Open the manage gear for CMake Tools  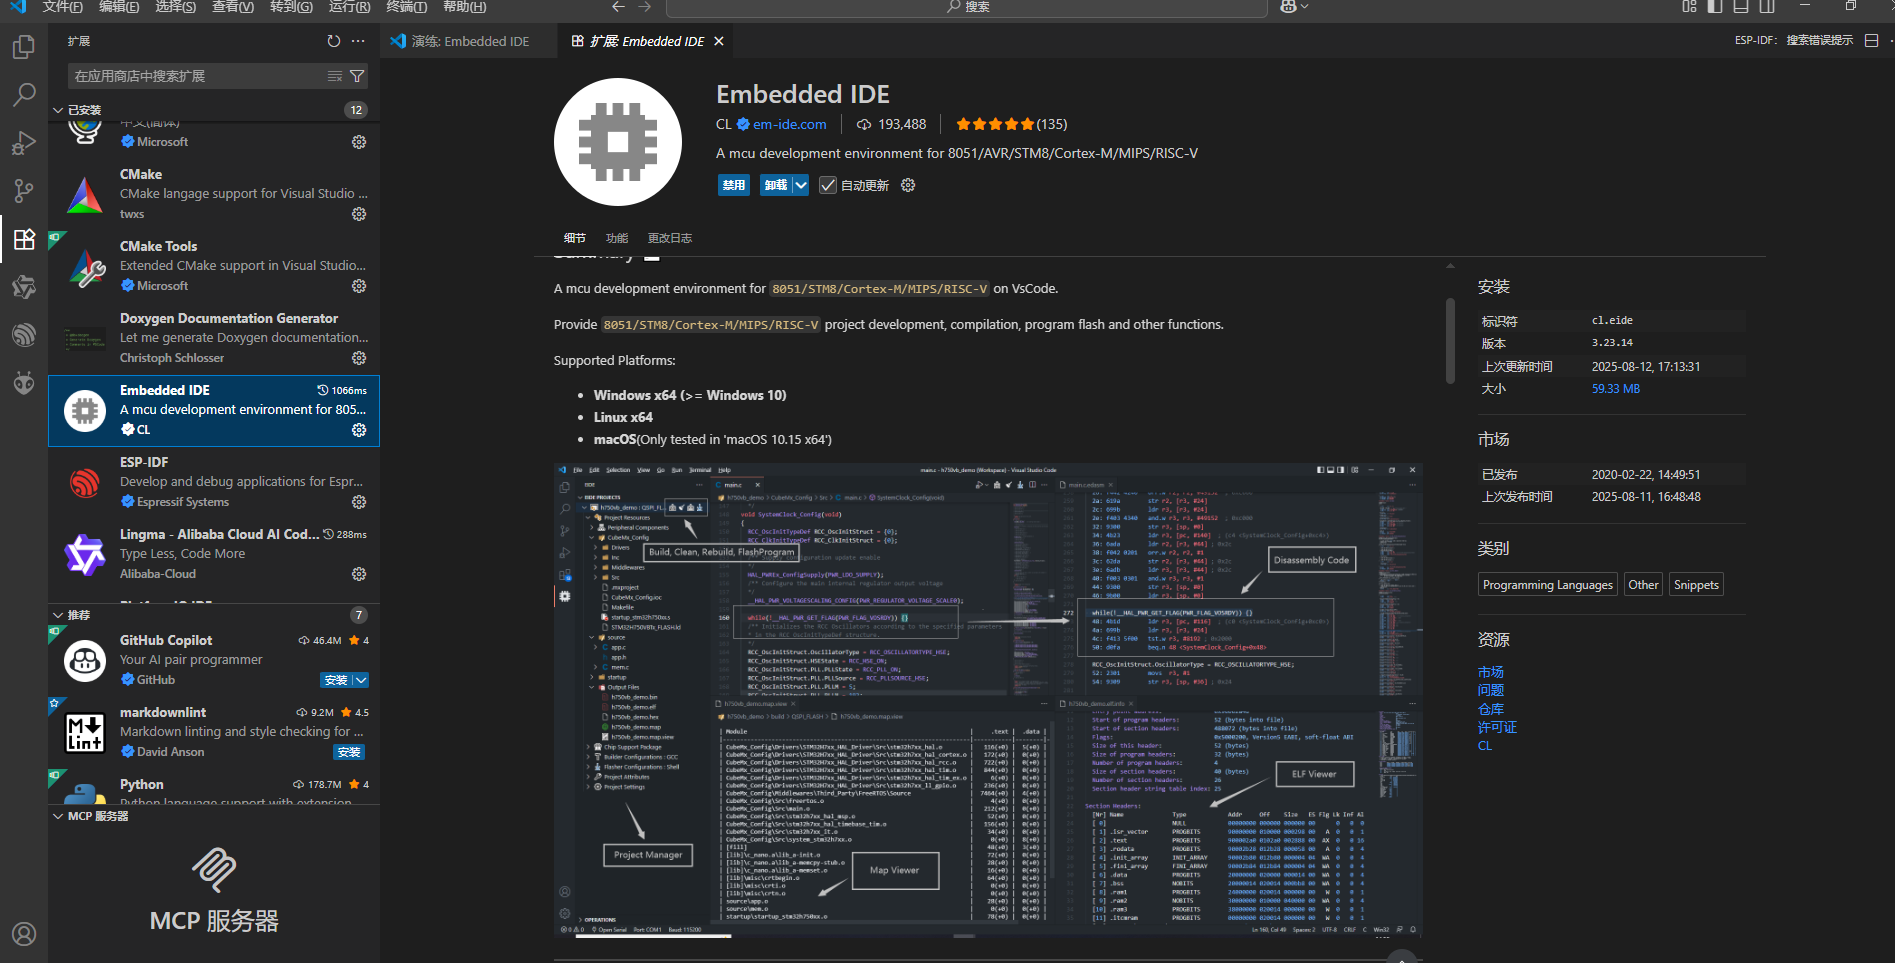359,286
